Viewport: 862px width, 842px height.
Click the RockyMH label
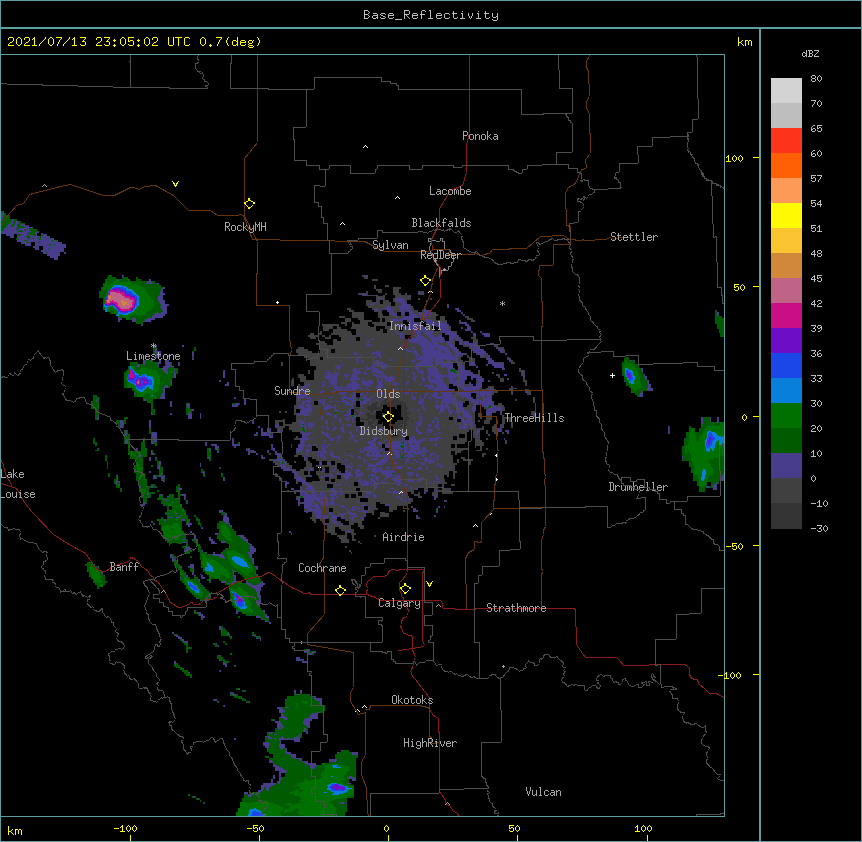click(x=245, y=226)
